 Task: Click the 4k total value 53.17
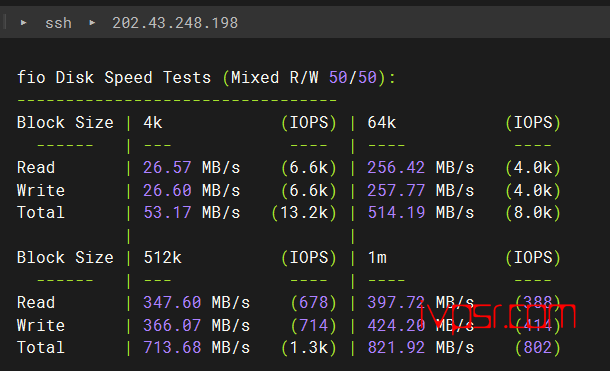tap(167, 212)
